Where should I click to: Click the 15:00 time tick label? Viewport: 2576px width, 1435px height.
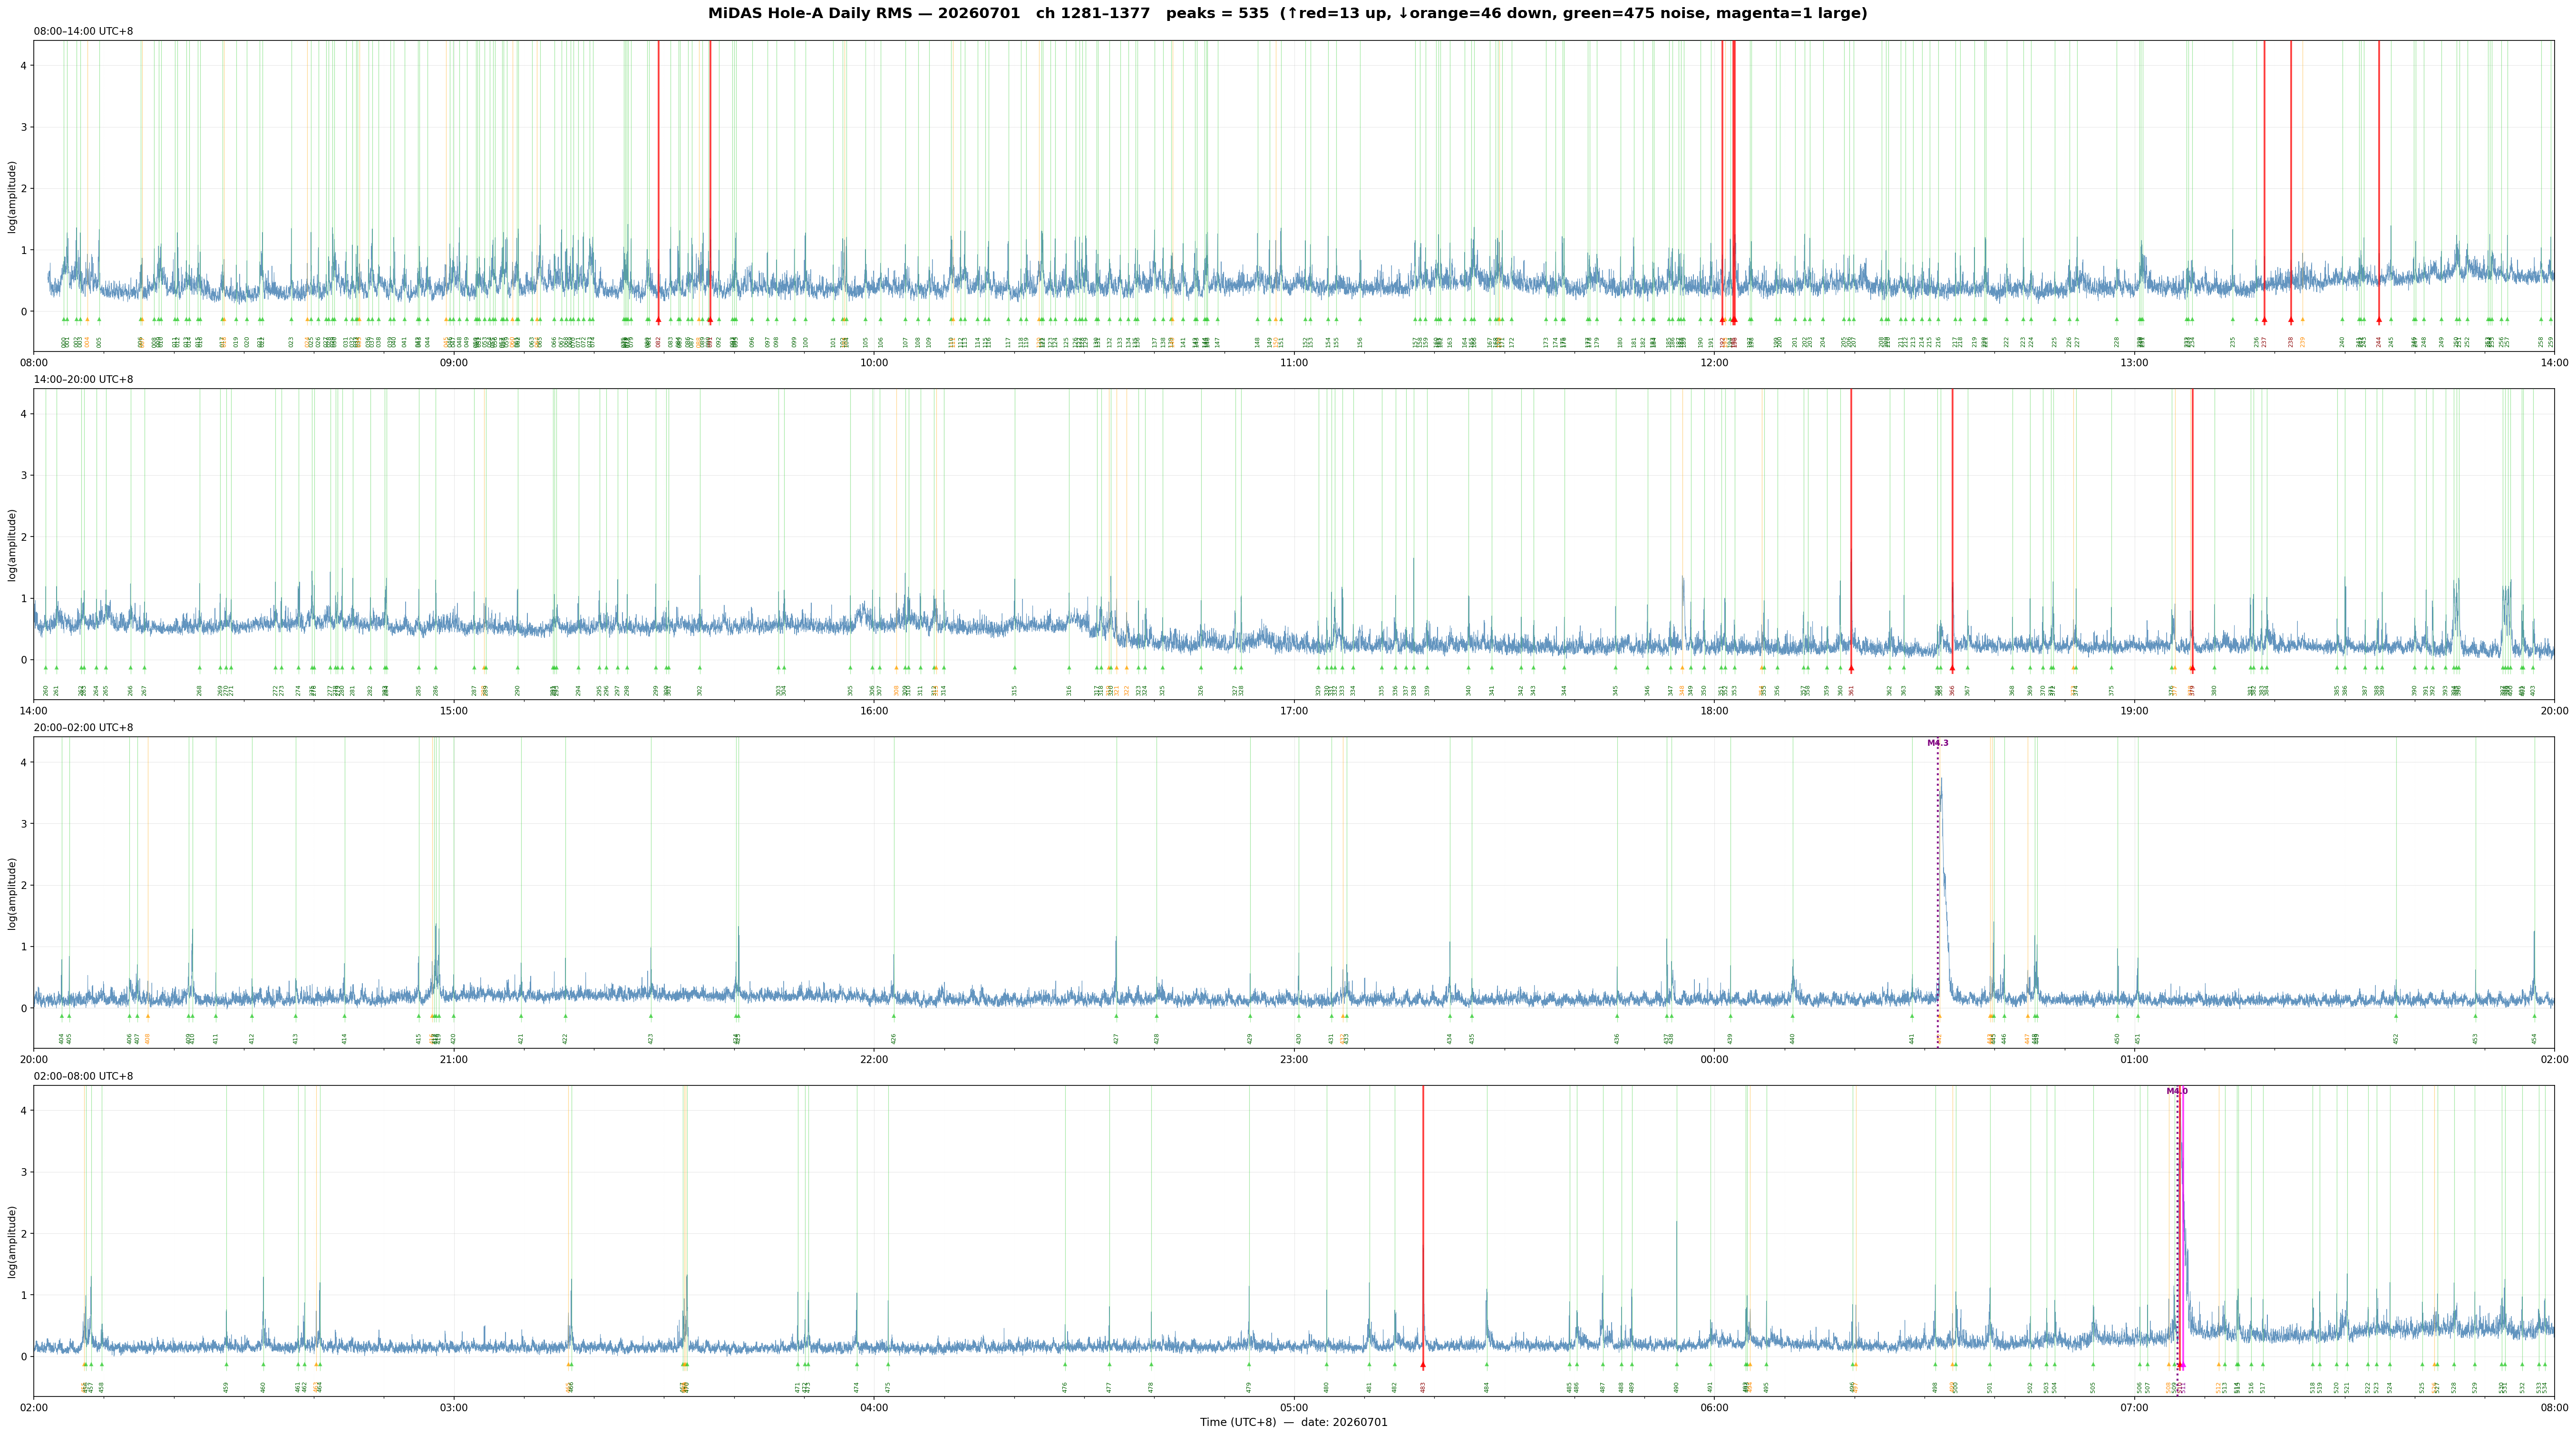(454, 710)
